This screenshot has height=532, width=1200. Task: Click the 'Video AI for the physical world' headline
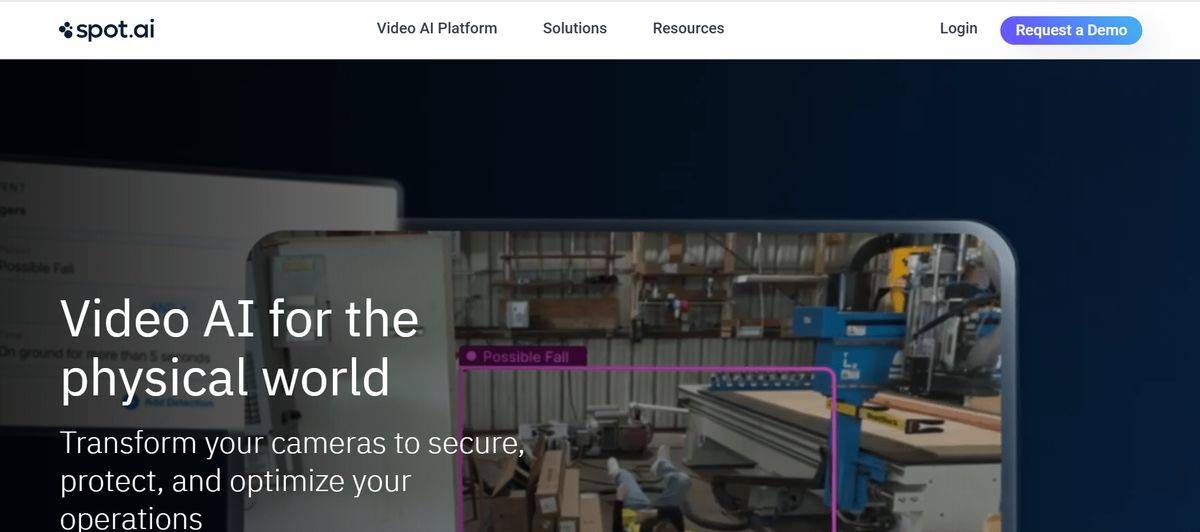tap(240, 348)
